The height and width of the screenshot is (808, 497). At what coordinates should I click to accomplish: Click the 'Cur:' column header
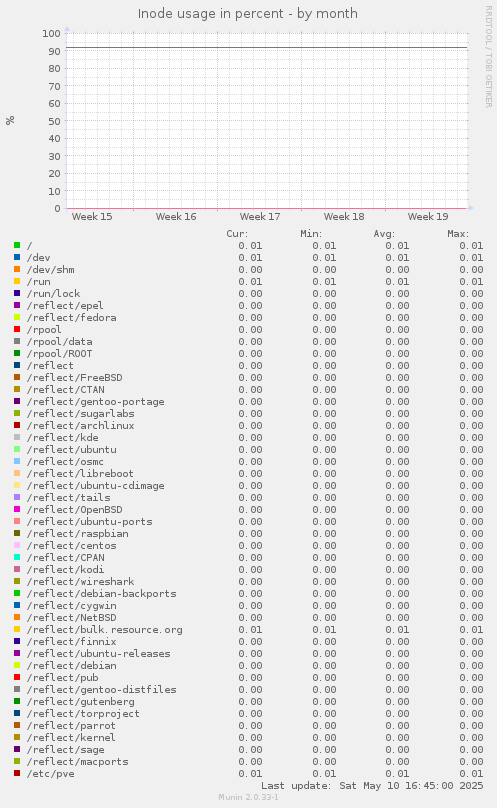237,233
